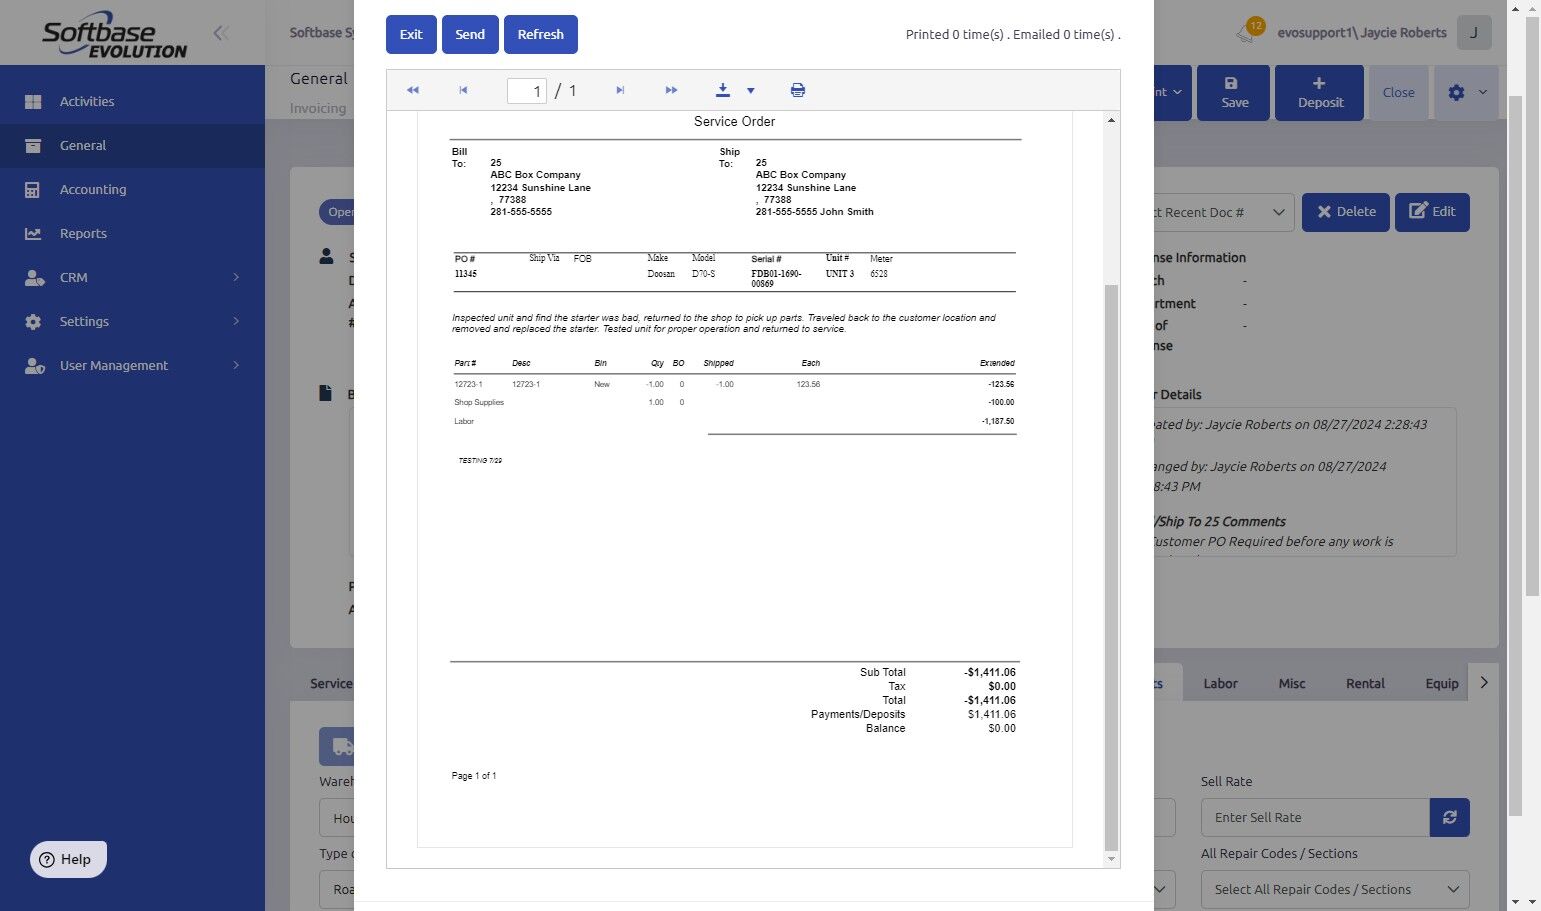The width and height of the screenshot is (1541, 911).
Task: Open the export format dropdown arrow
Action: [751, 91]
